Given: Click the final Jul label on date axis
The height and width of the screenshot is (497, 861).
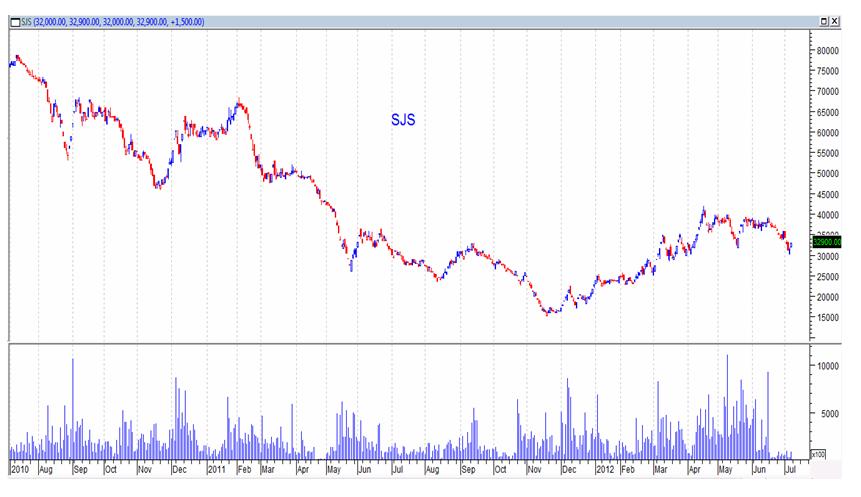Looking at the screenshot, I should click(791, 468).
